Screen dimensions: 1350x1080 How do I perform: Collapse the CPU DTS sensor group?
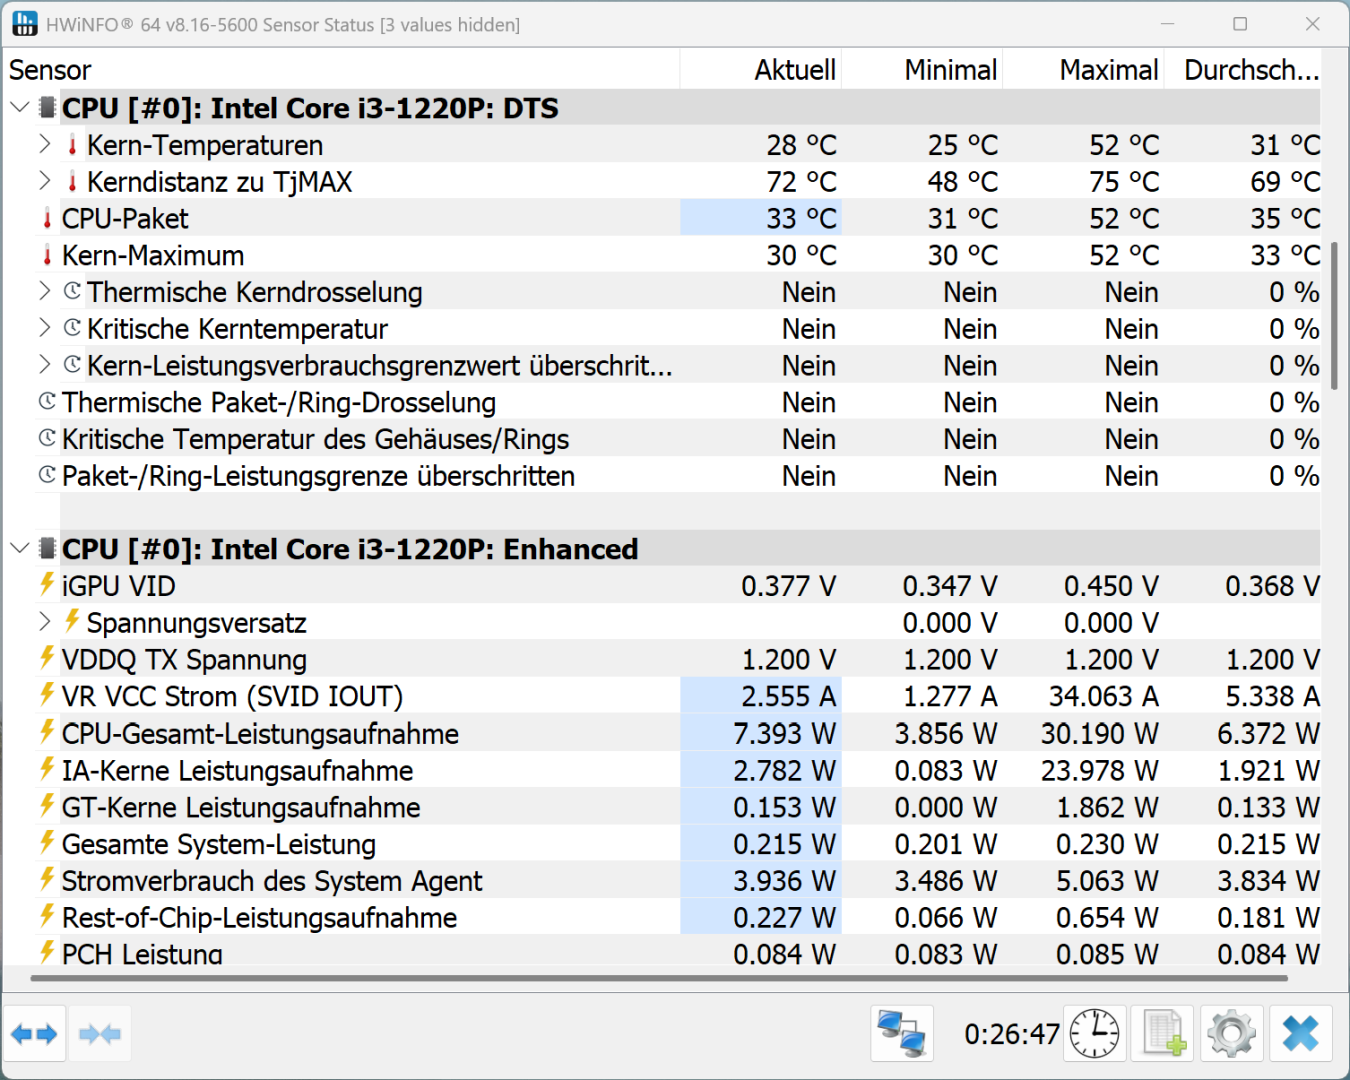19,106
